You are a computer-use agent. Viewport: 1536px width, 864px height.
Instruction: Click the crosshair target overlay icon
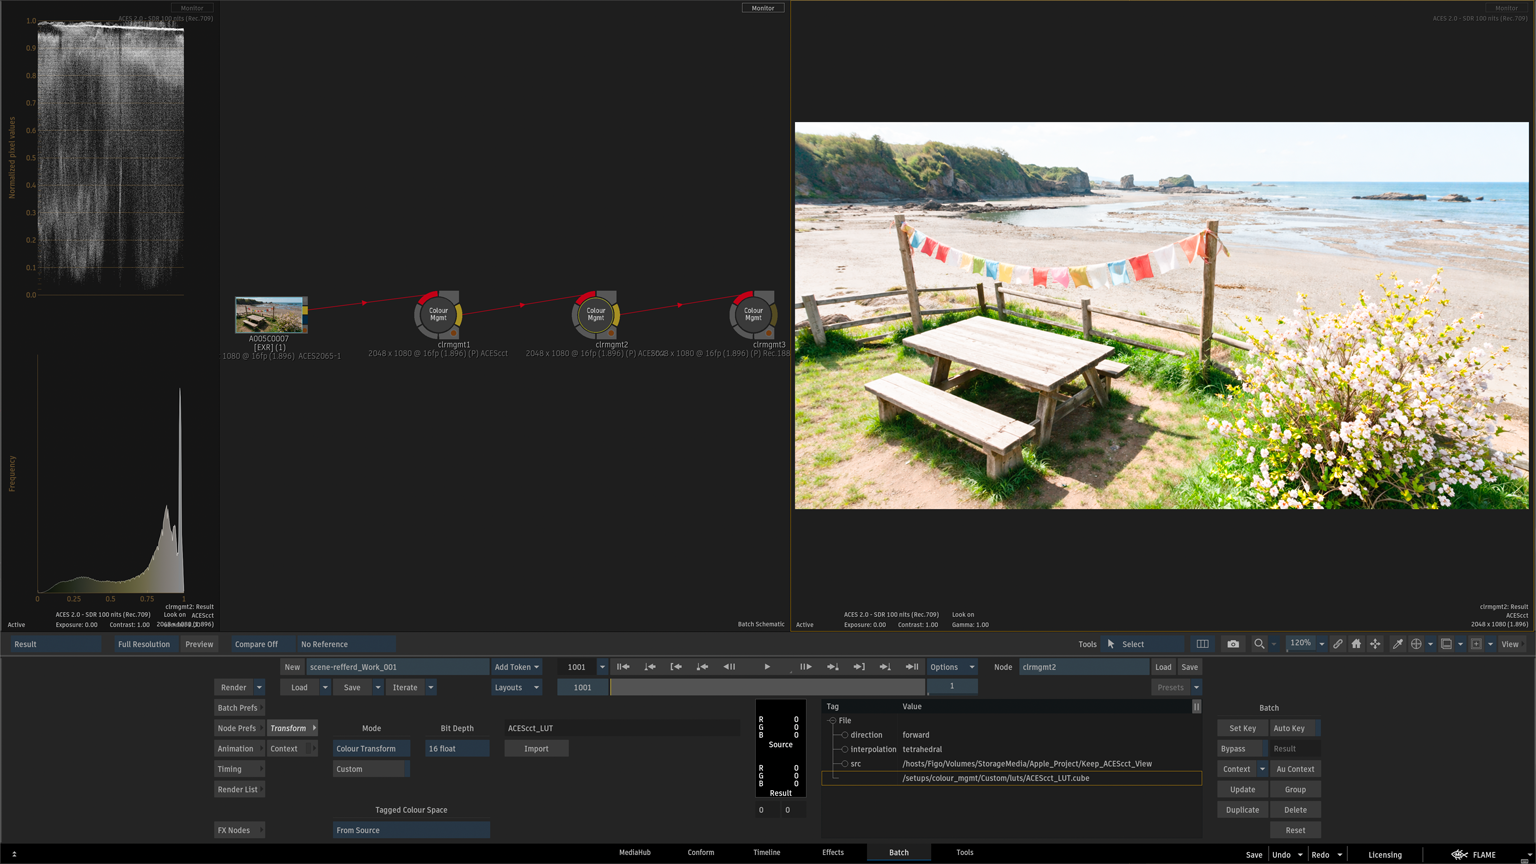click(1416, 644)
